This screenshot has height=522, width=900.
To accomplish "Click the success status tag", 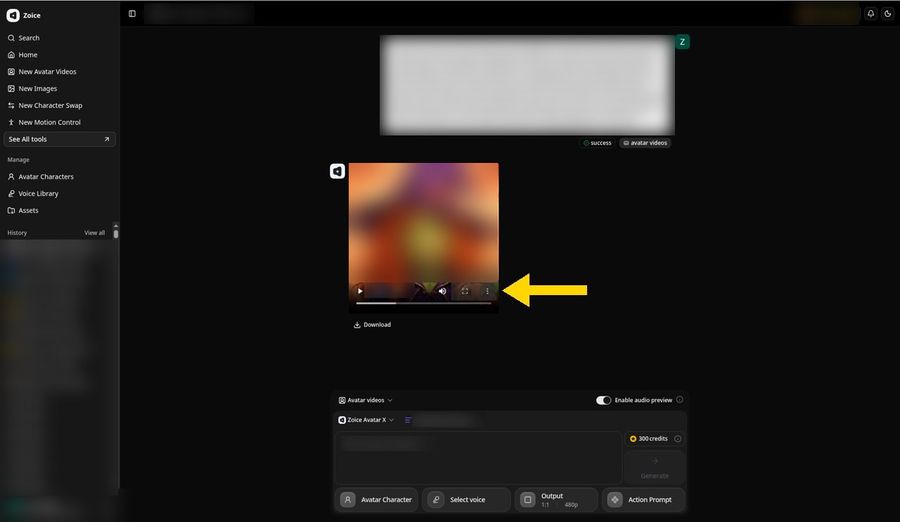I will coord(598,143).
